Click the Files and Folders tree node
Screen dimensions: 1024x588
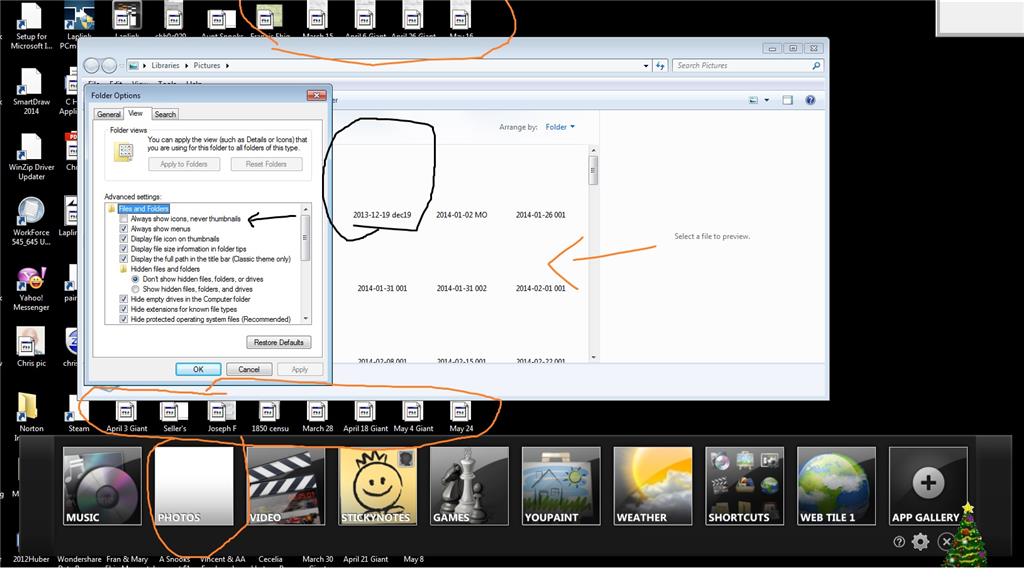pyautogui.click(x=144, y=208)
